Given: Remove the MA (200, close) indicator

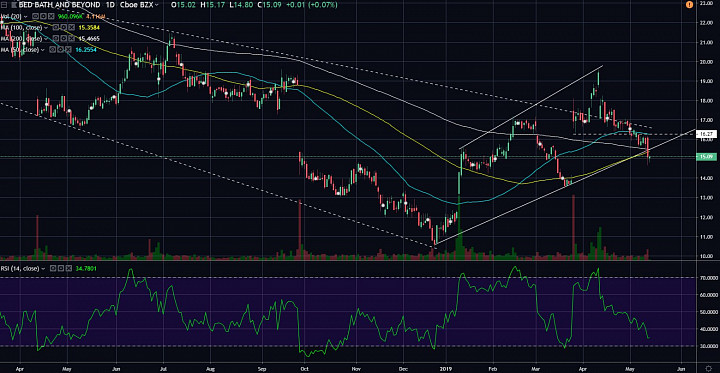Looking at the screenshot, I should (x=71, y=38).
